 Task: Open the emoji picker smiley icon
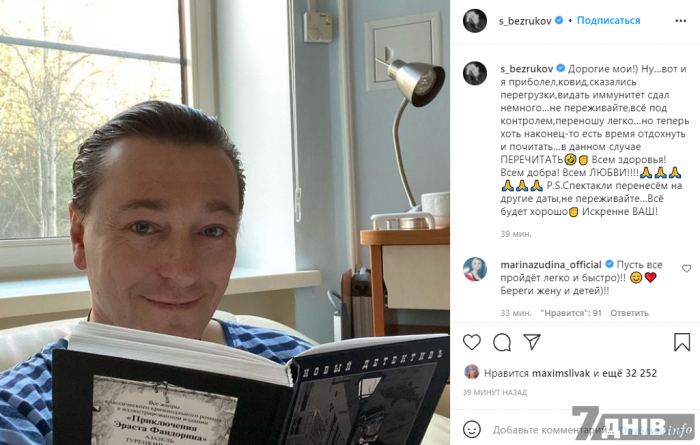click(x=472, y=429)
